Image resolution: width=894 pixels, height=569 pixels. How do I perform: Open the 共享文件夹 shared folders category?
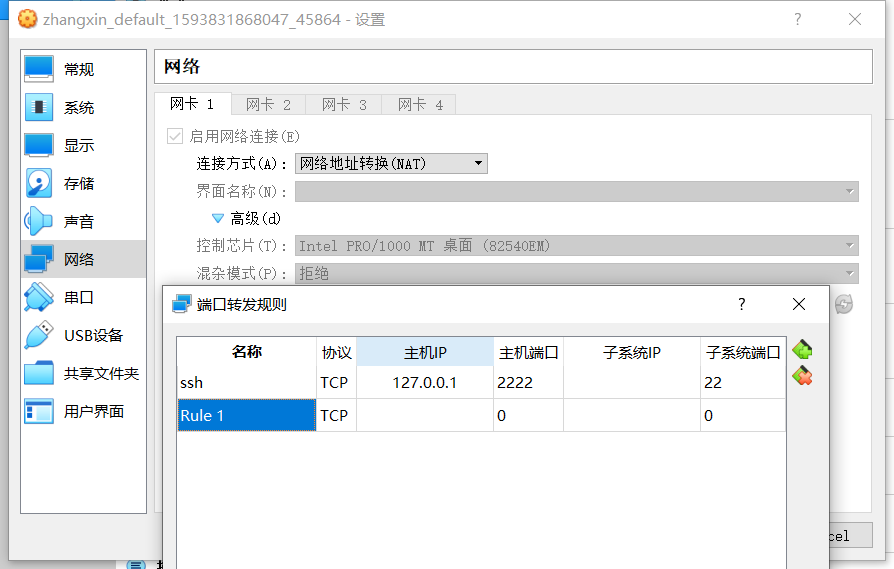pos(100,373)
